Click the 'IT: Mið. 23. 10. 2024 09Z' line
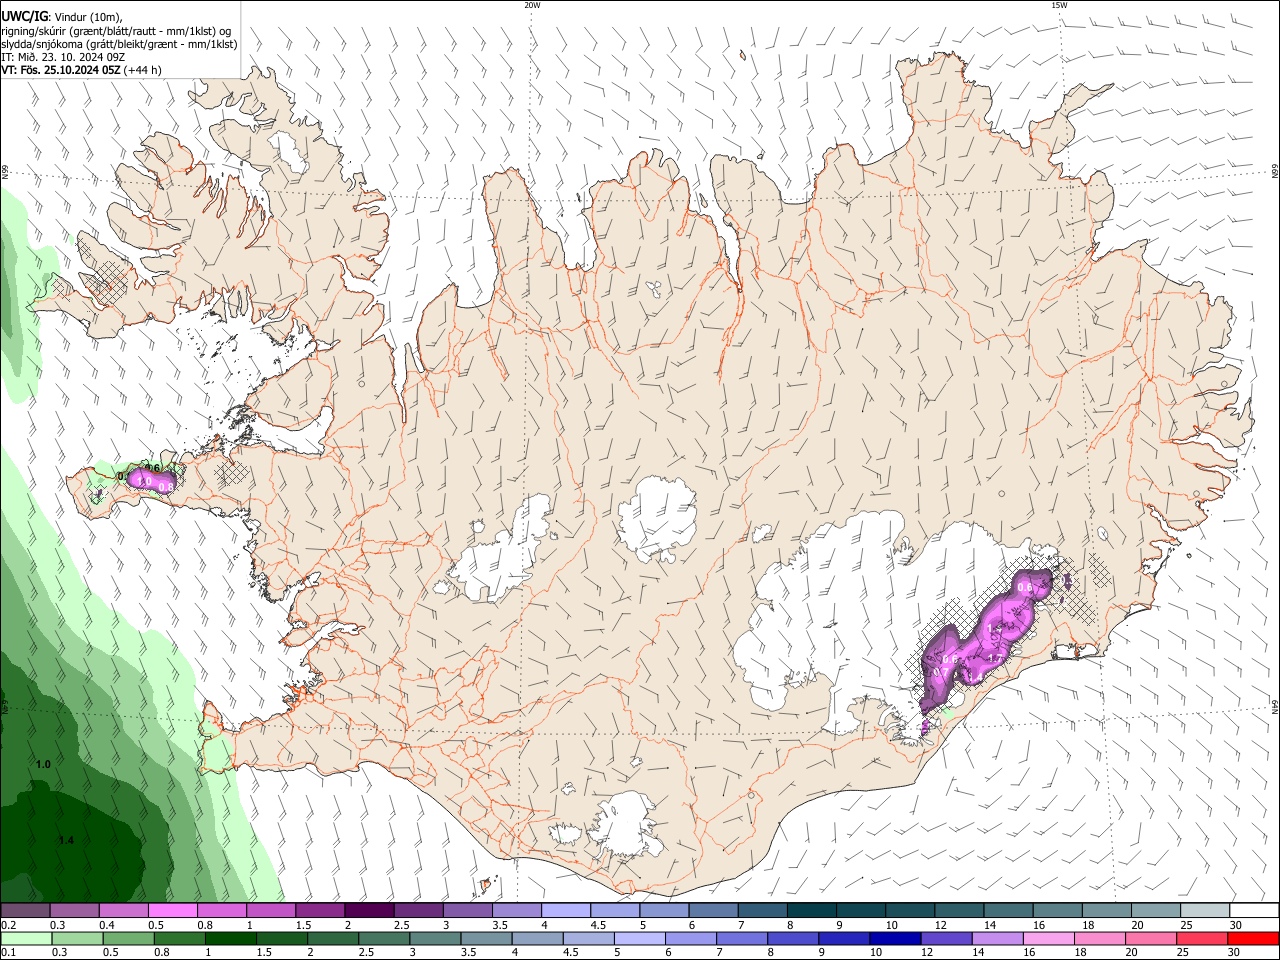The height and width of the screenshot is (960, 1280). (x=62, y=57)
